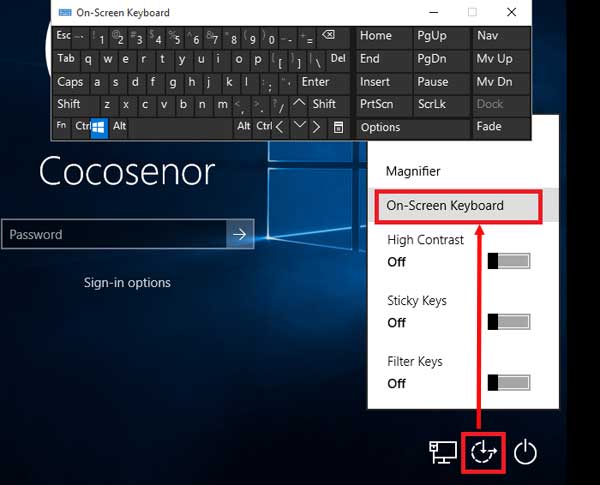600x485 pixels.
Task: Click the number 0 key
Action: tap(269, 38)
